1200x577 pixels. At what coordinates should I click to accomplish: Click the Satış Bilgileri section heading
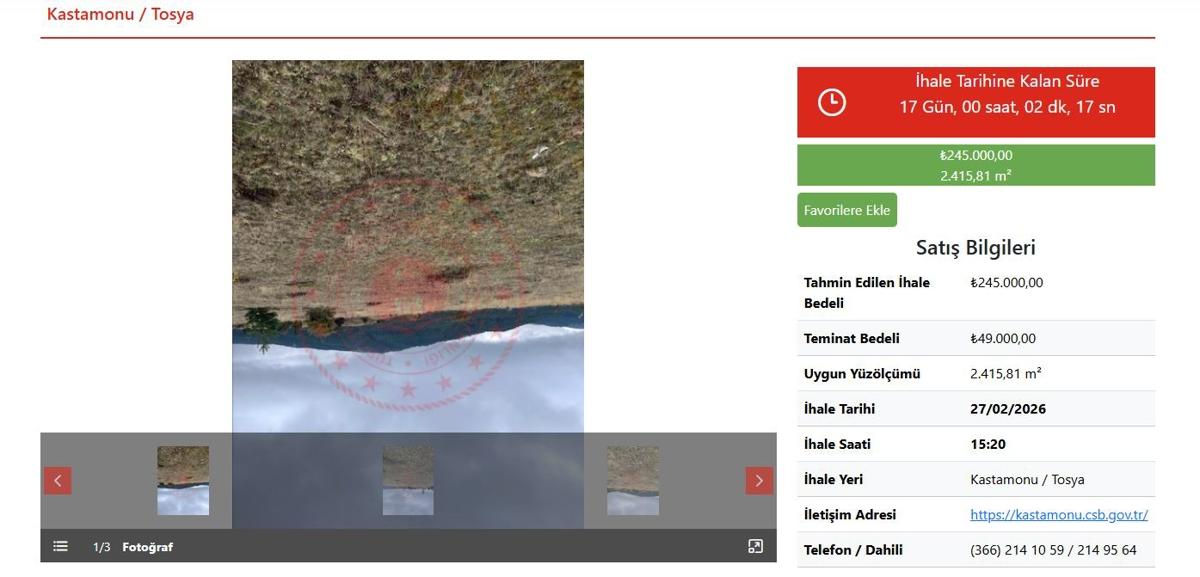pos(976,248)
